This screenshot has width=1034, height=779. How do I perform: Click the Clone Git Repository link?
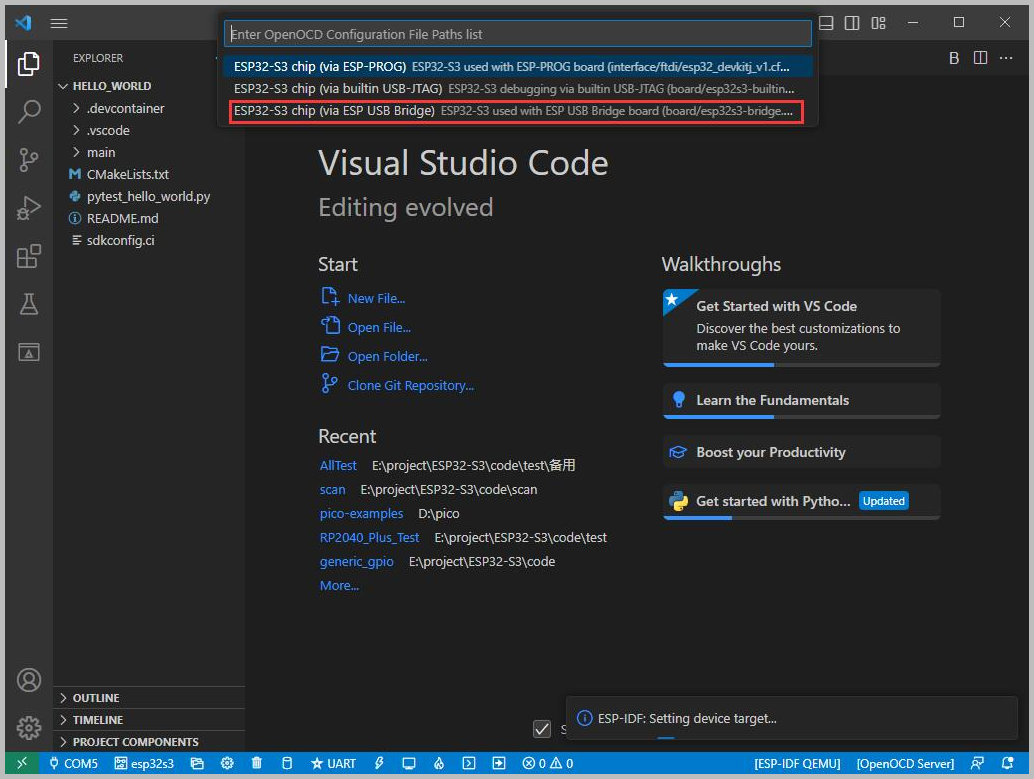click(x=410, y=385)
